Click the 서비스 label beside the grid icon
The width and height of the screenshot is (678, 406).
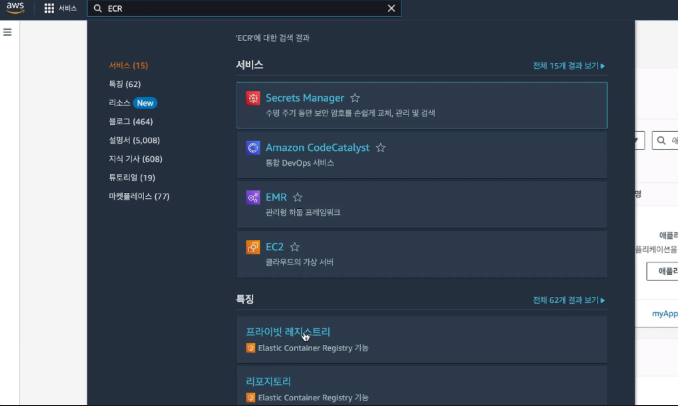tap(67, 8)
